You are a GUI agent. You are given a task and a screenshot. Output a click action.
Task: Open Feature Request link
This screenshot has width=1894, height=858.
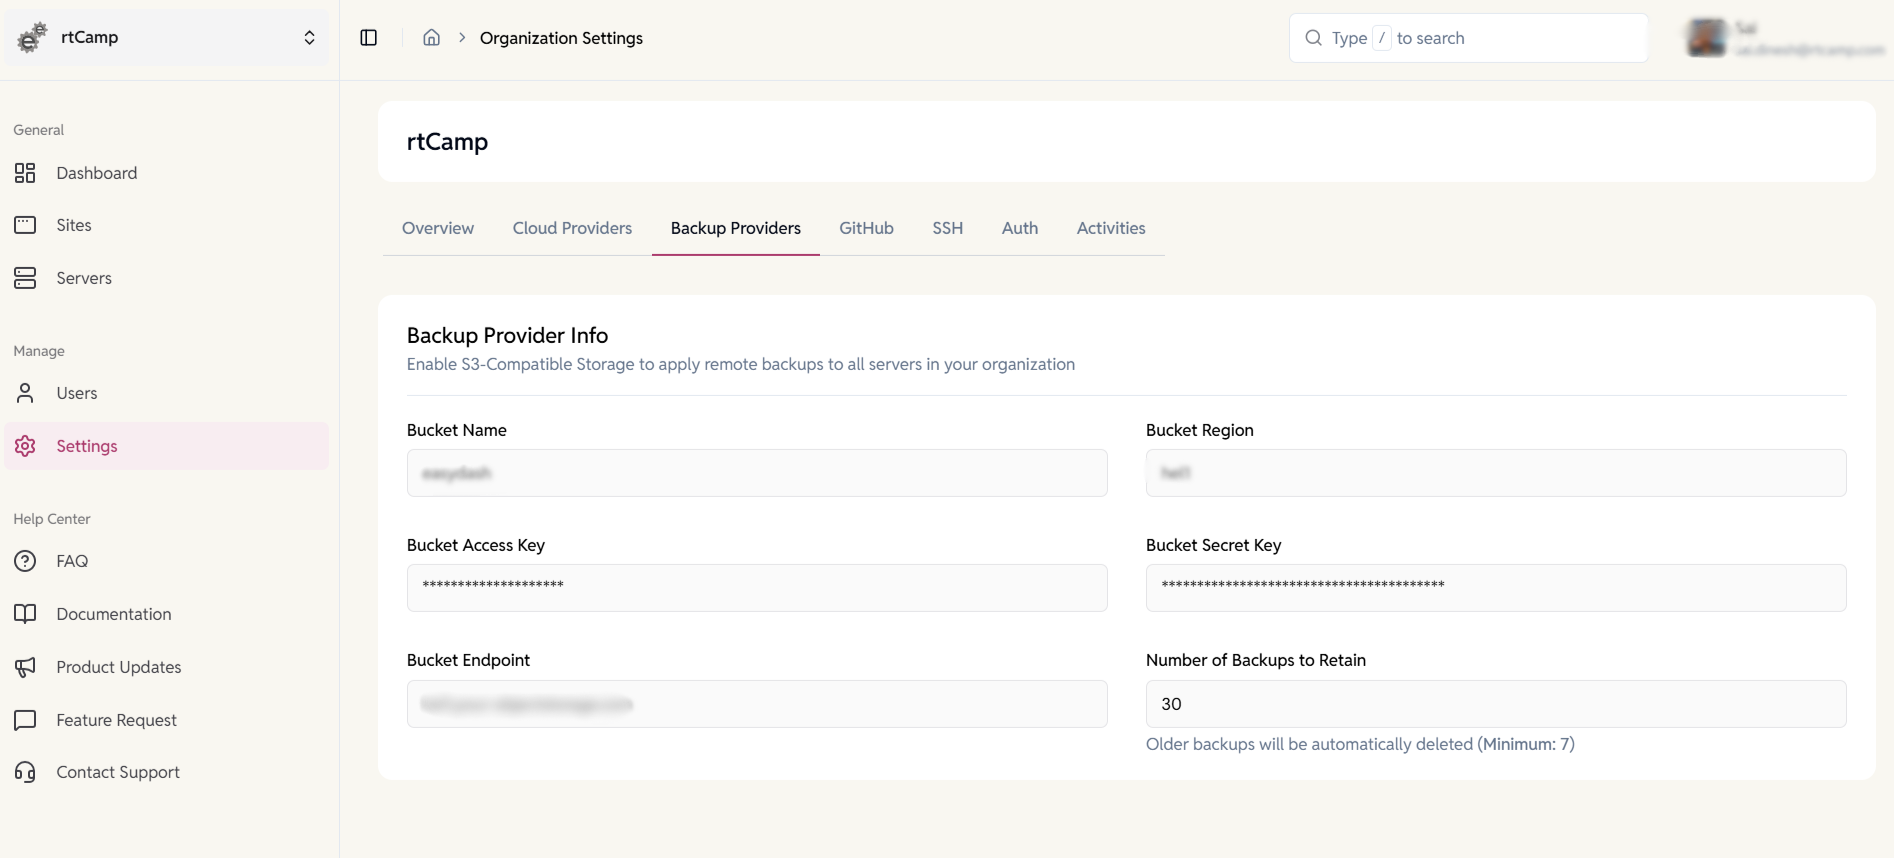[x=116, y=720]
